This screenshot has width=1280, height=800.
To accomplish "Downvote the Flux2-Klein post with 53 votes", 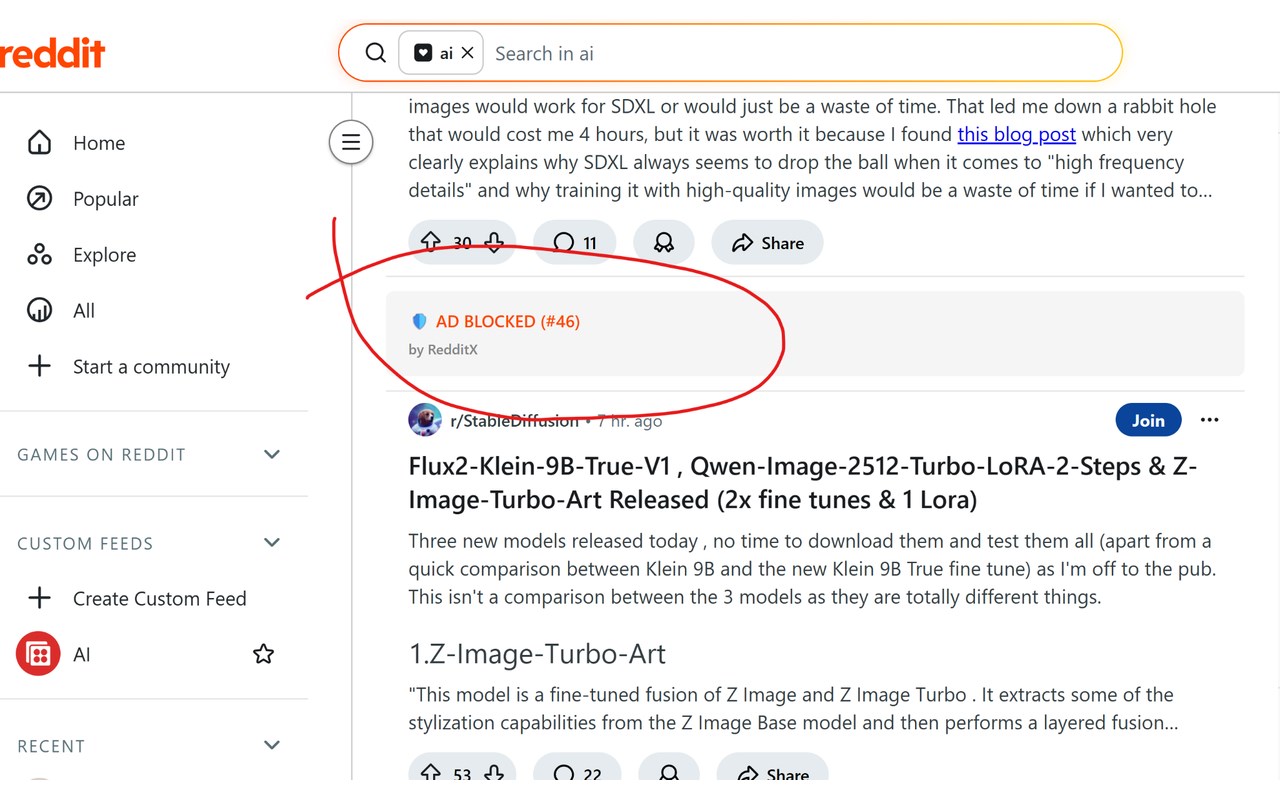I will click(x=494, y=774).
